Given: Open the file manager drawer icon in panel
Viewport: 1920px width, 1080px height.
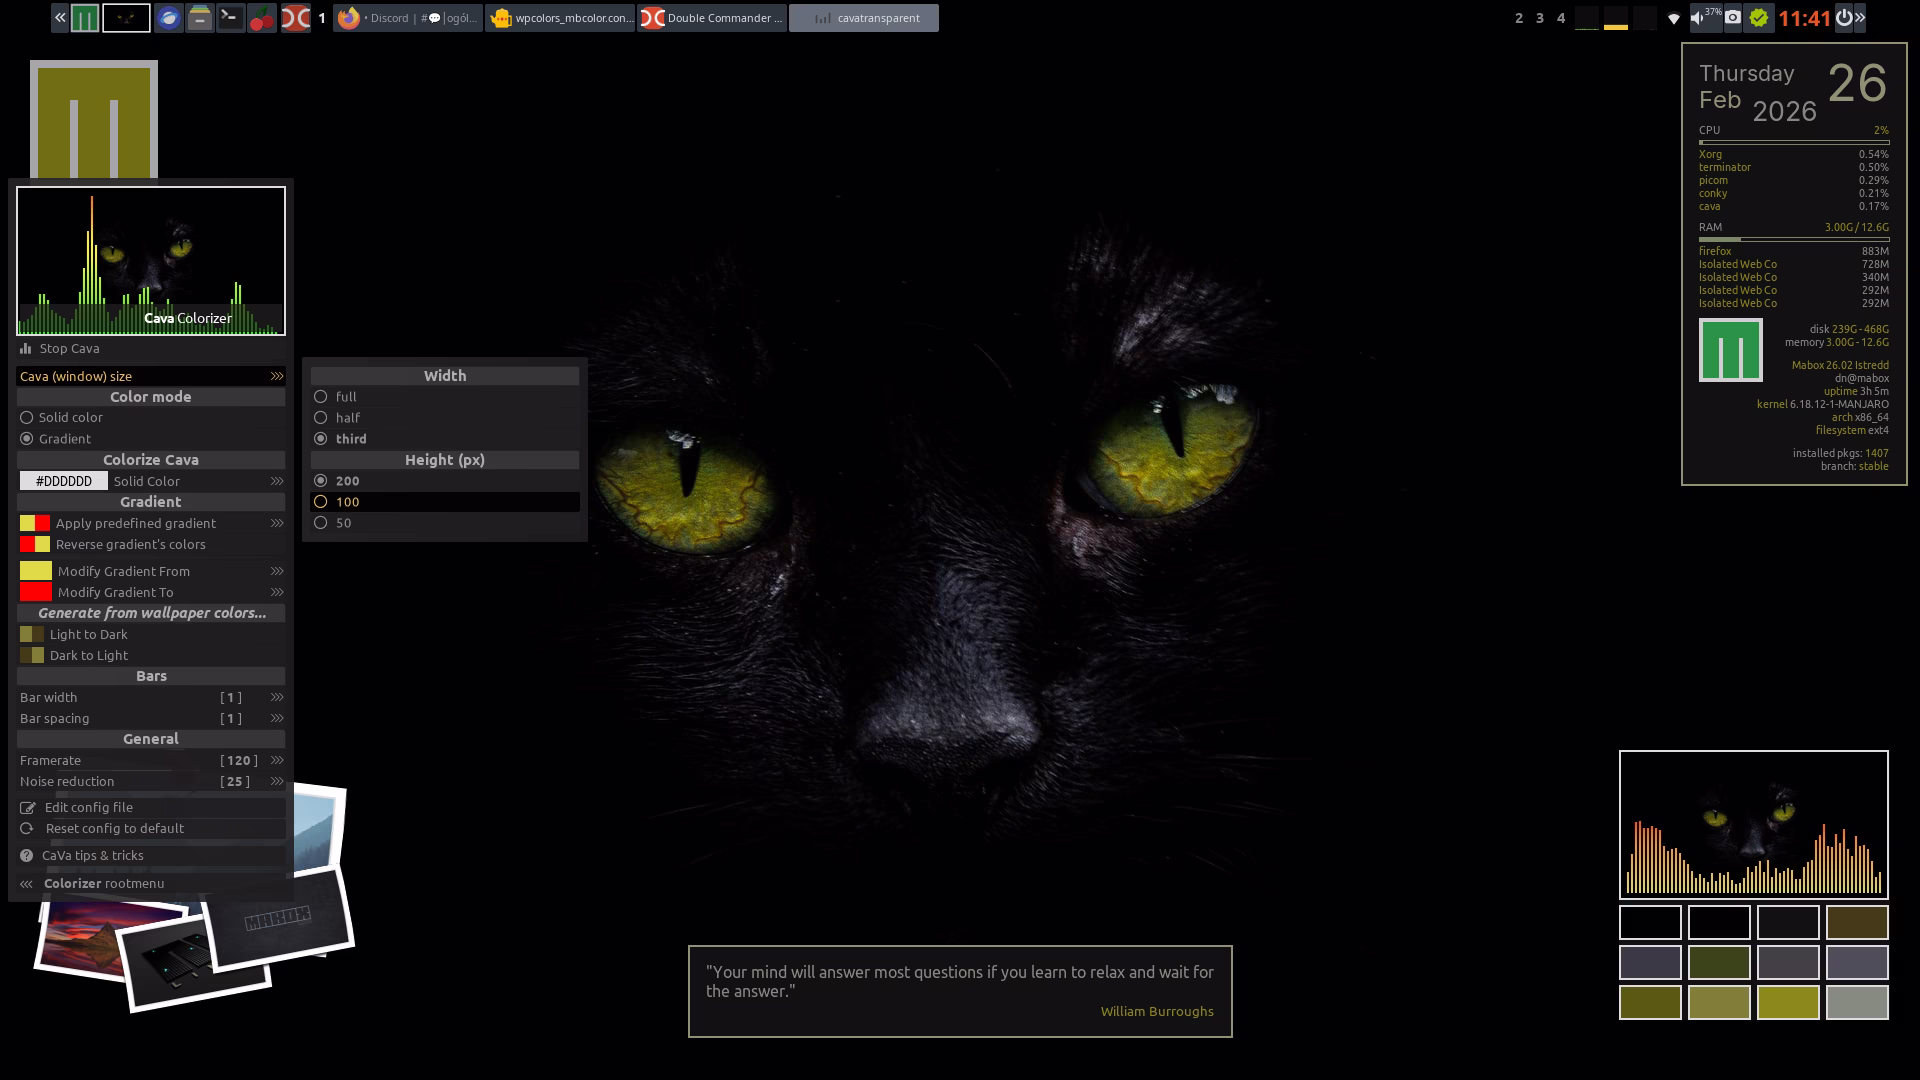Looking at the screenshot, I should pos(200,18).
